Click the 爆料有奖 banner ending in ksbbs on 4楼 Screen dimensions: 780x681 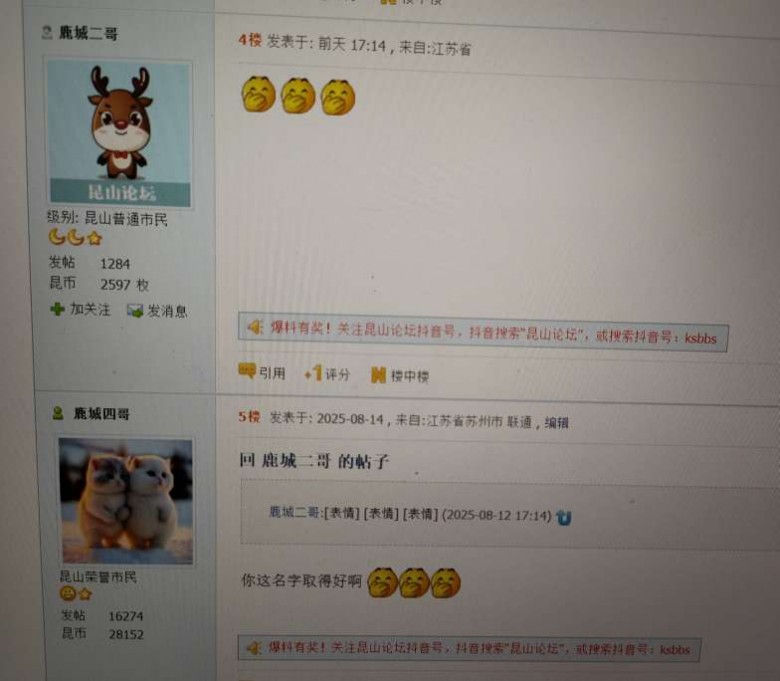(483, 332)
